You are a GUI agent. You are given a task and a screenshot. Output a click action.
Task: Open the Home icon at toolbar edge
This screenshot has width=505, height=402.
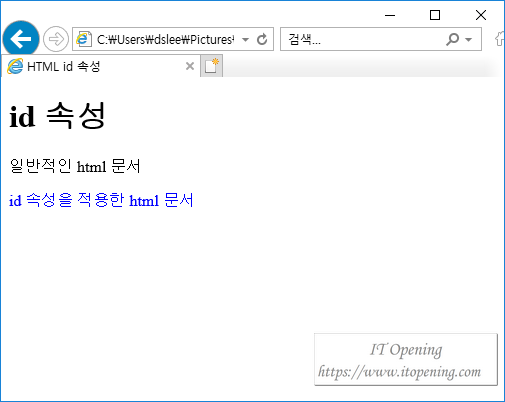499,39
